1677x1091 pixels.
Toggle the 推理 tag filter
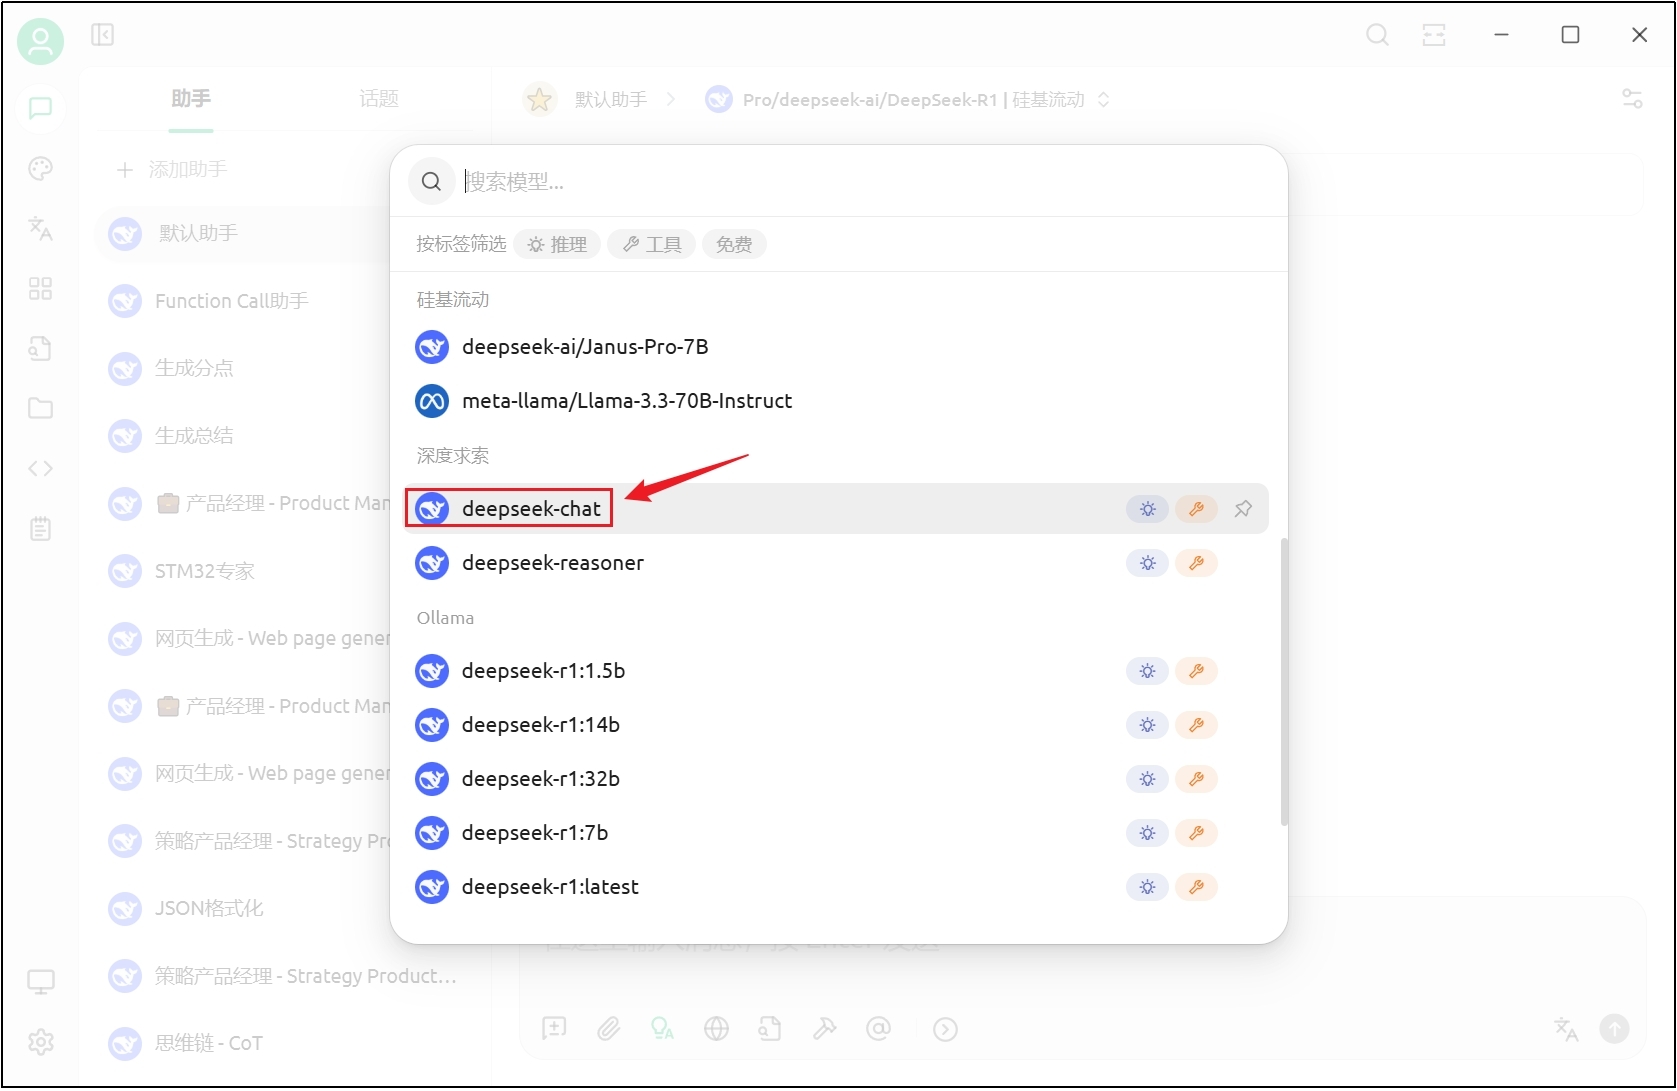coord(557,244)
